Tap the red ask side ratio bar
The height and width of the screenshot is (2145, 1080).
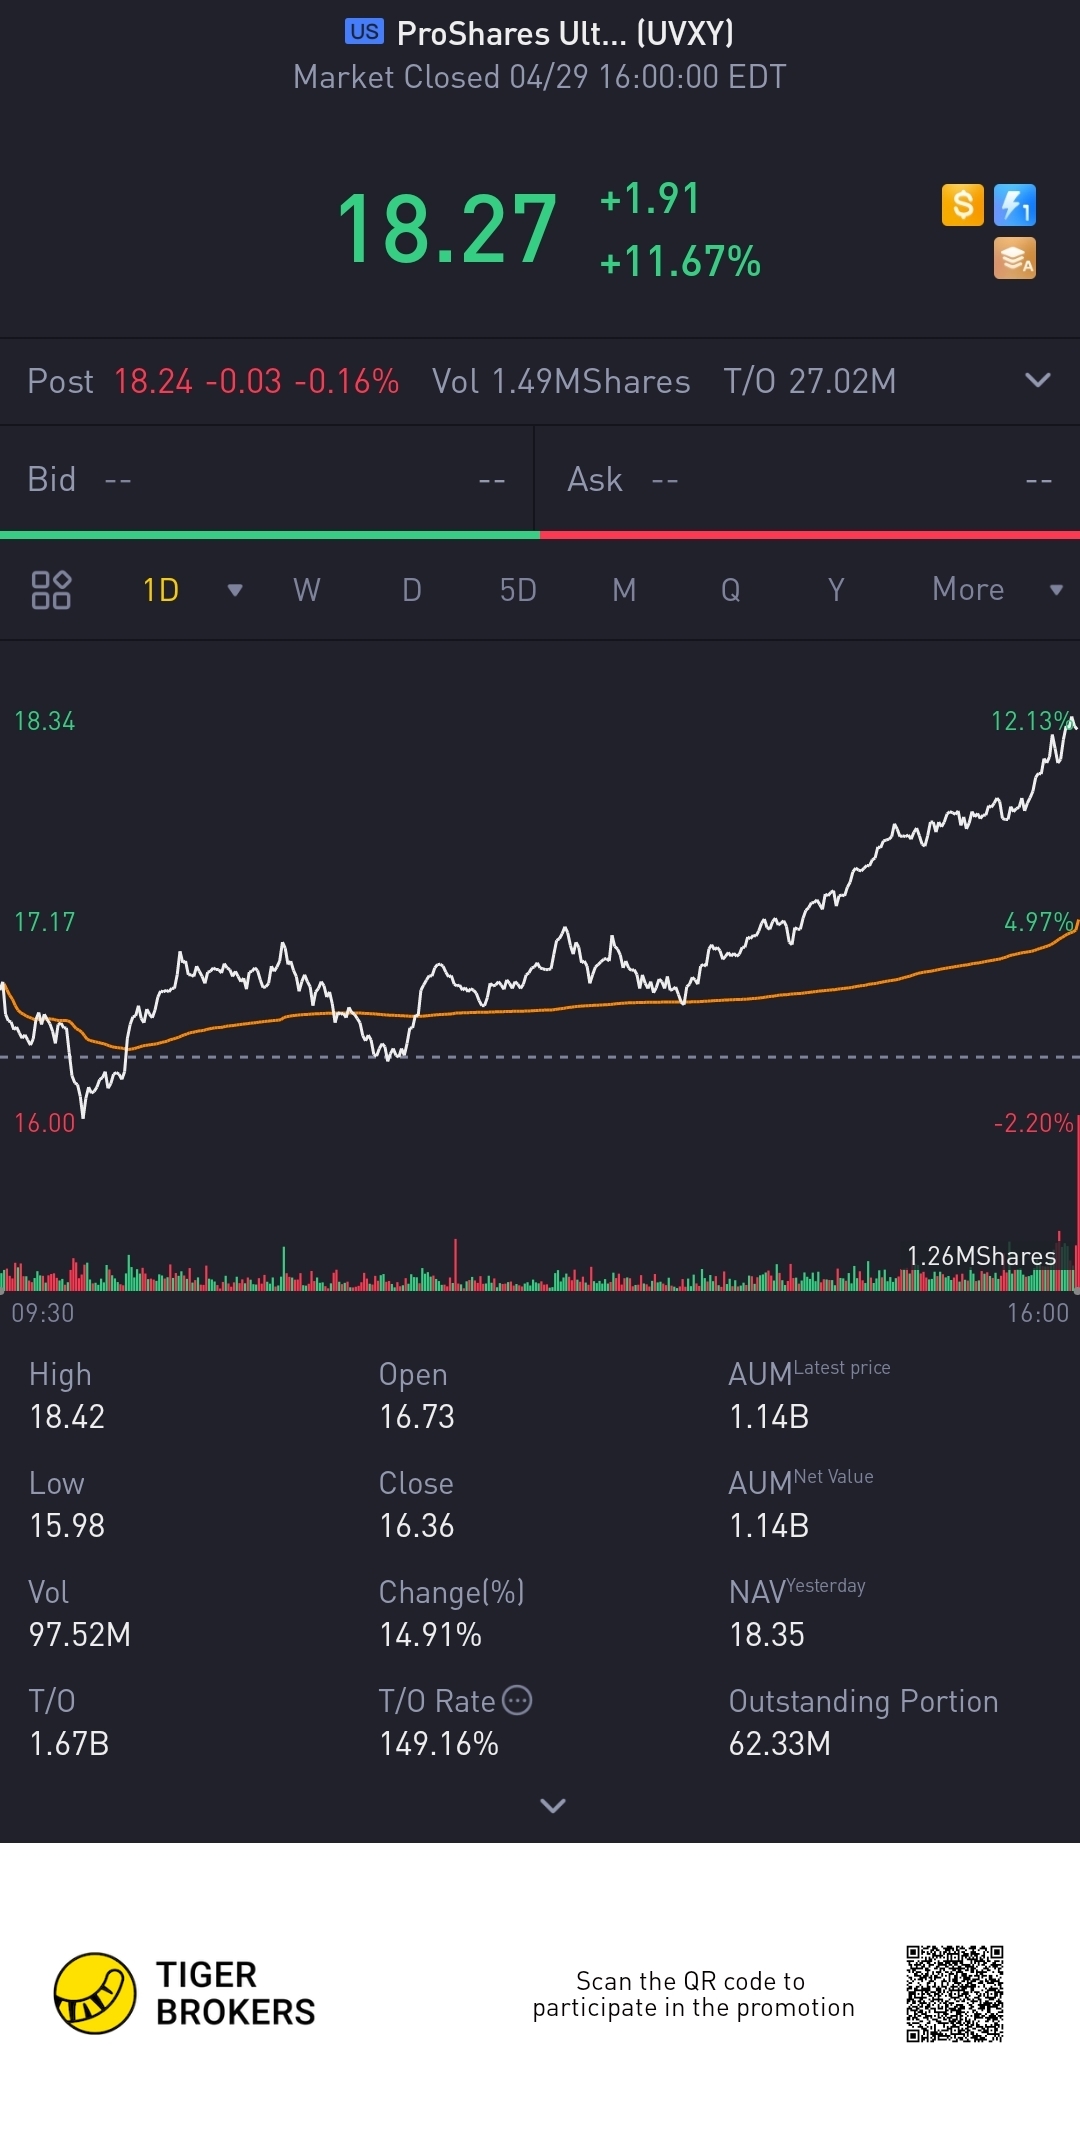[x=810, y=535]
